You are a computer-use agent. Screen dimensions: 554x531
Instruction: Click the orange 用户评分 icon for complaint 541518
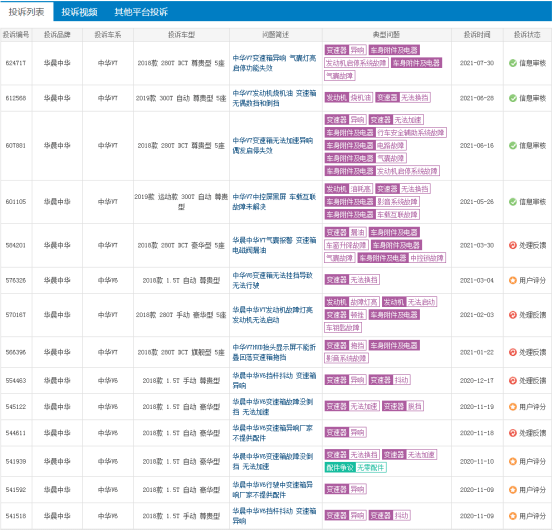click(x=513, y=516)
